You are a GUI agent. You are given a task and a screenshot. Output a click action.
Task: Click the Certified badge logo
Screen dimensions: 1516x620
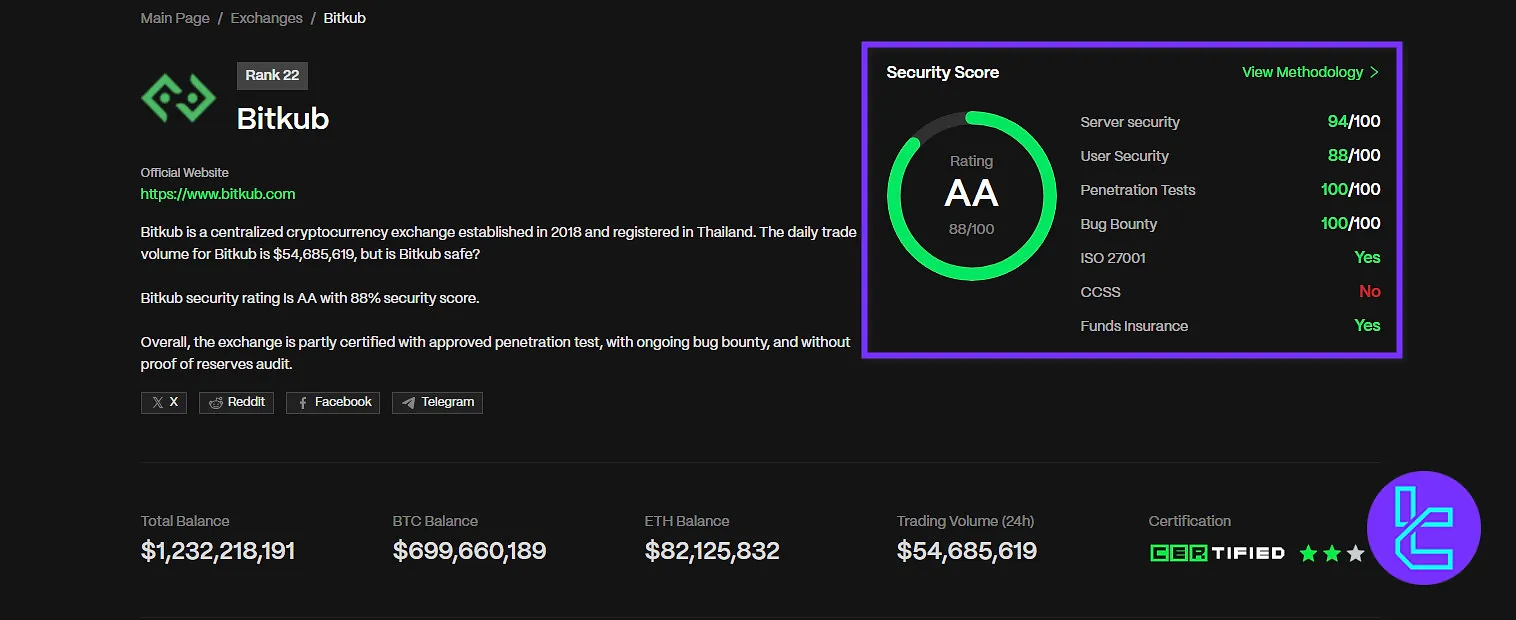pyautogui.click(x=1217, y=553)
